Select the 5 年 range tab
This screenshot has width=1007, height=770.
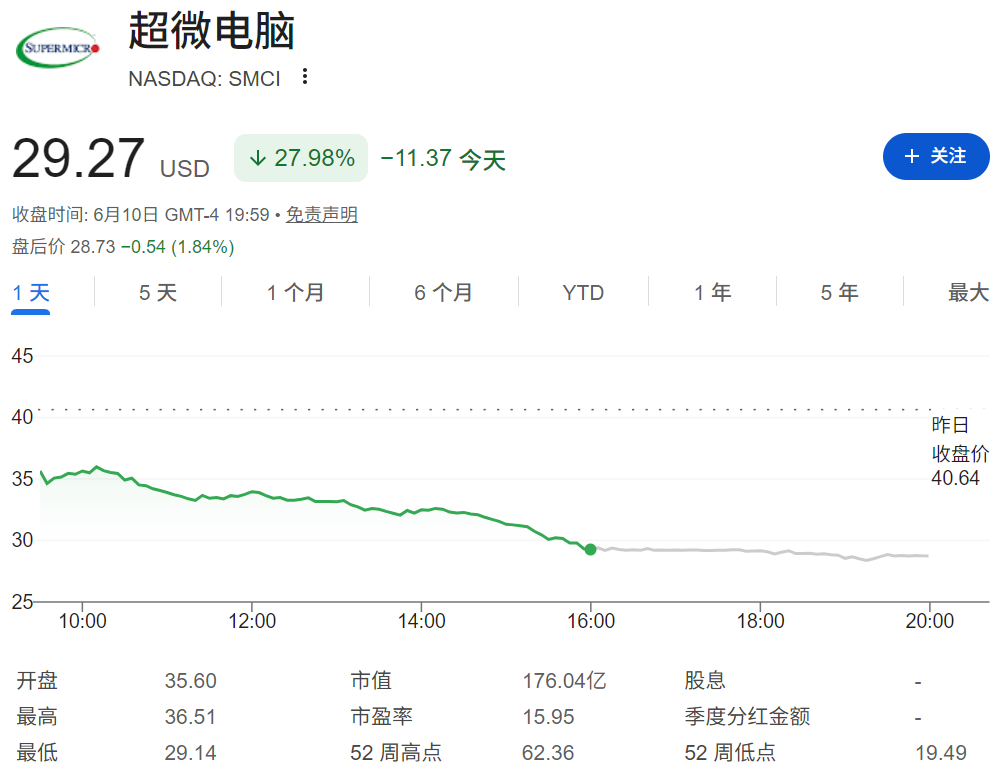839,293
